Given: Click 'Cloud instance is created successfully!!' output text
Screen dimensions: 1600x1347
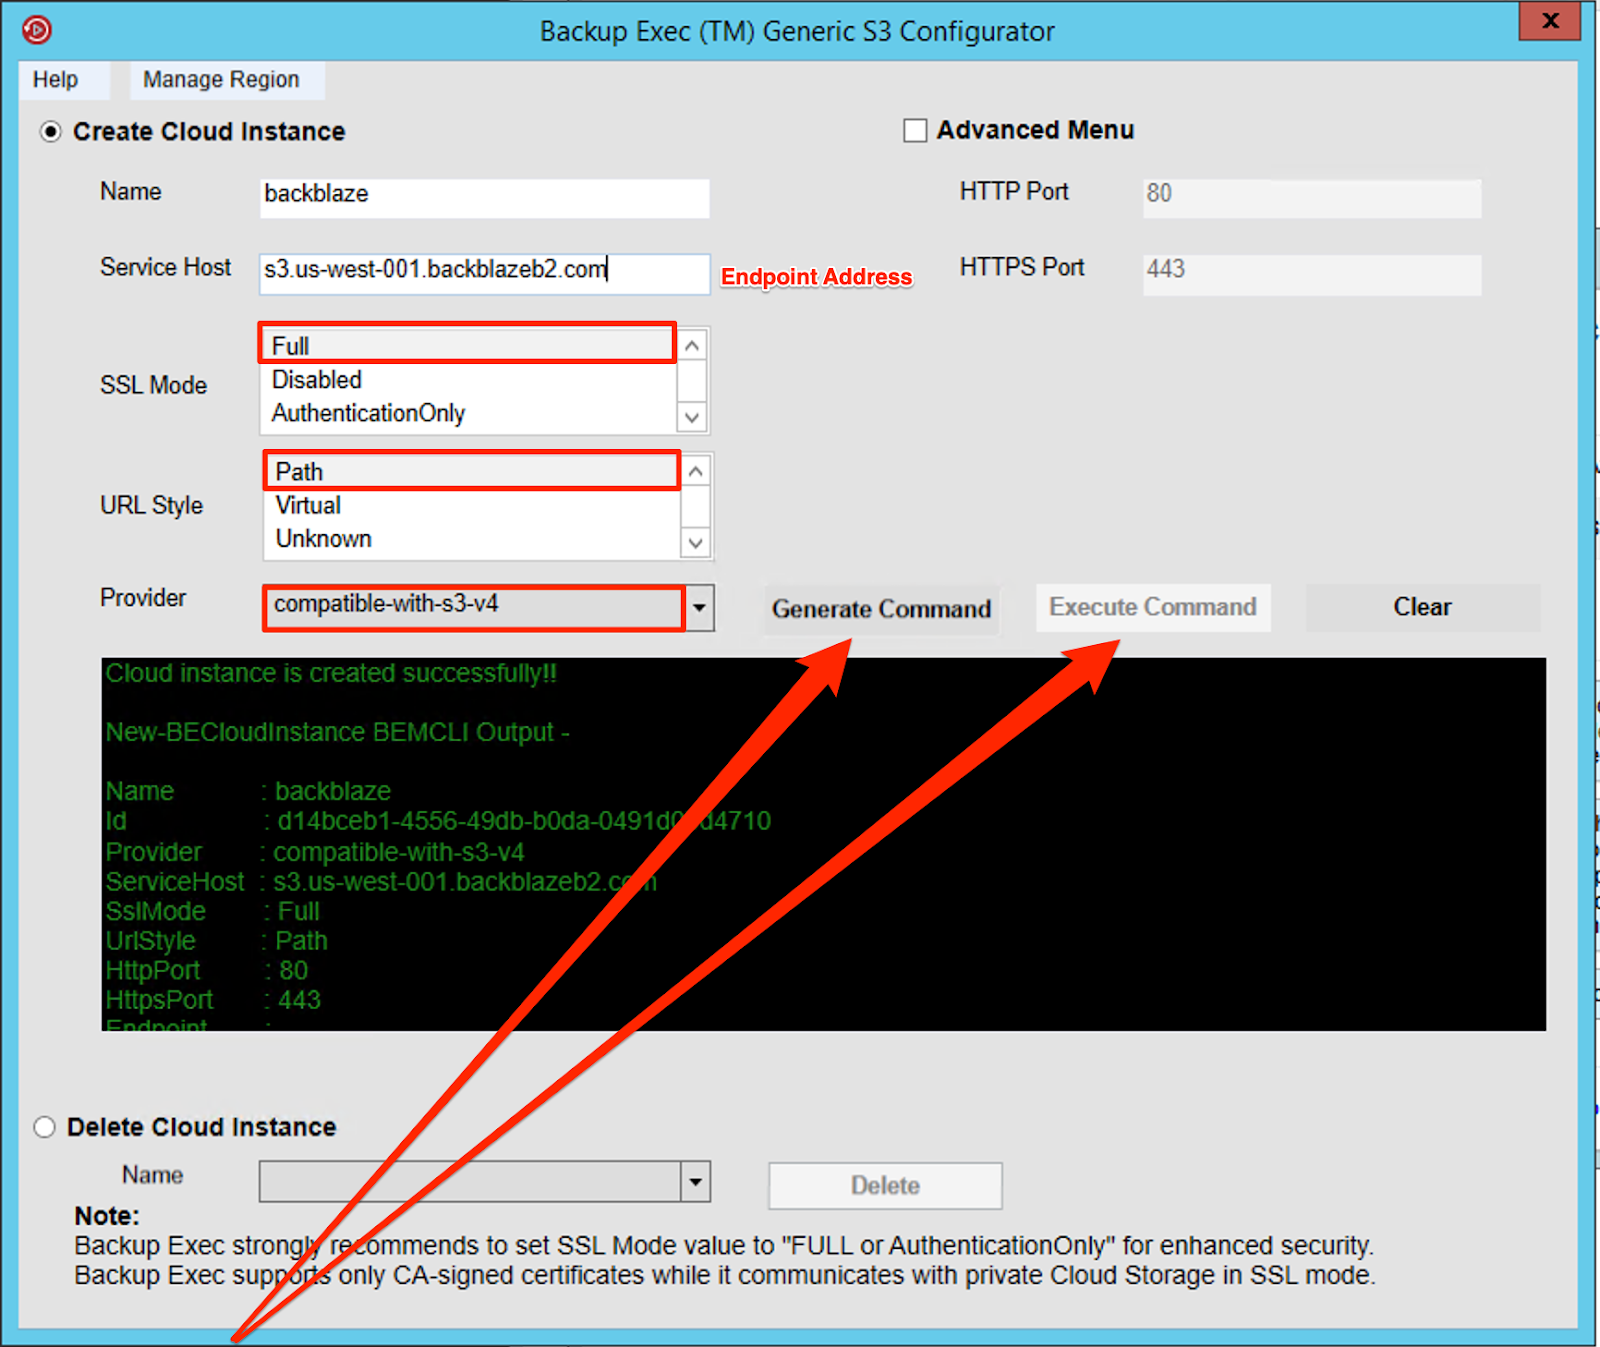Looking at the screenshot, I should [x=331, y=673].
